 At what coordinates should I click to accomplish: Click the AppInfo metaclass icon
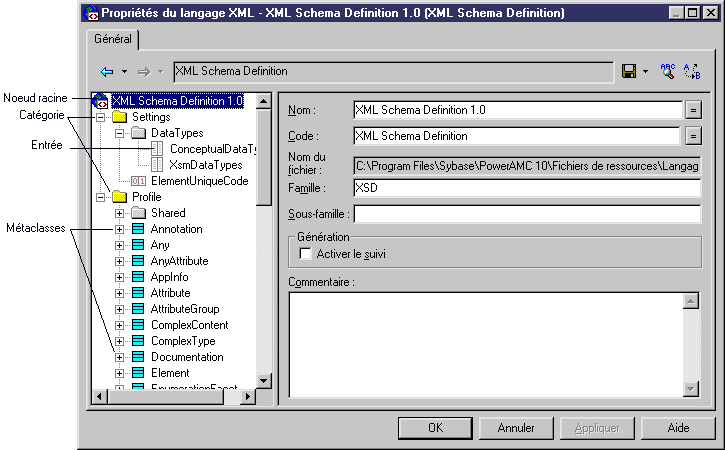pos(138,277)
